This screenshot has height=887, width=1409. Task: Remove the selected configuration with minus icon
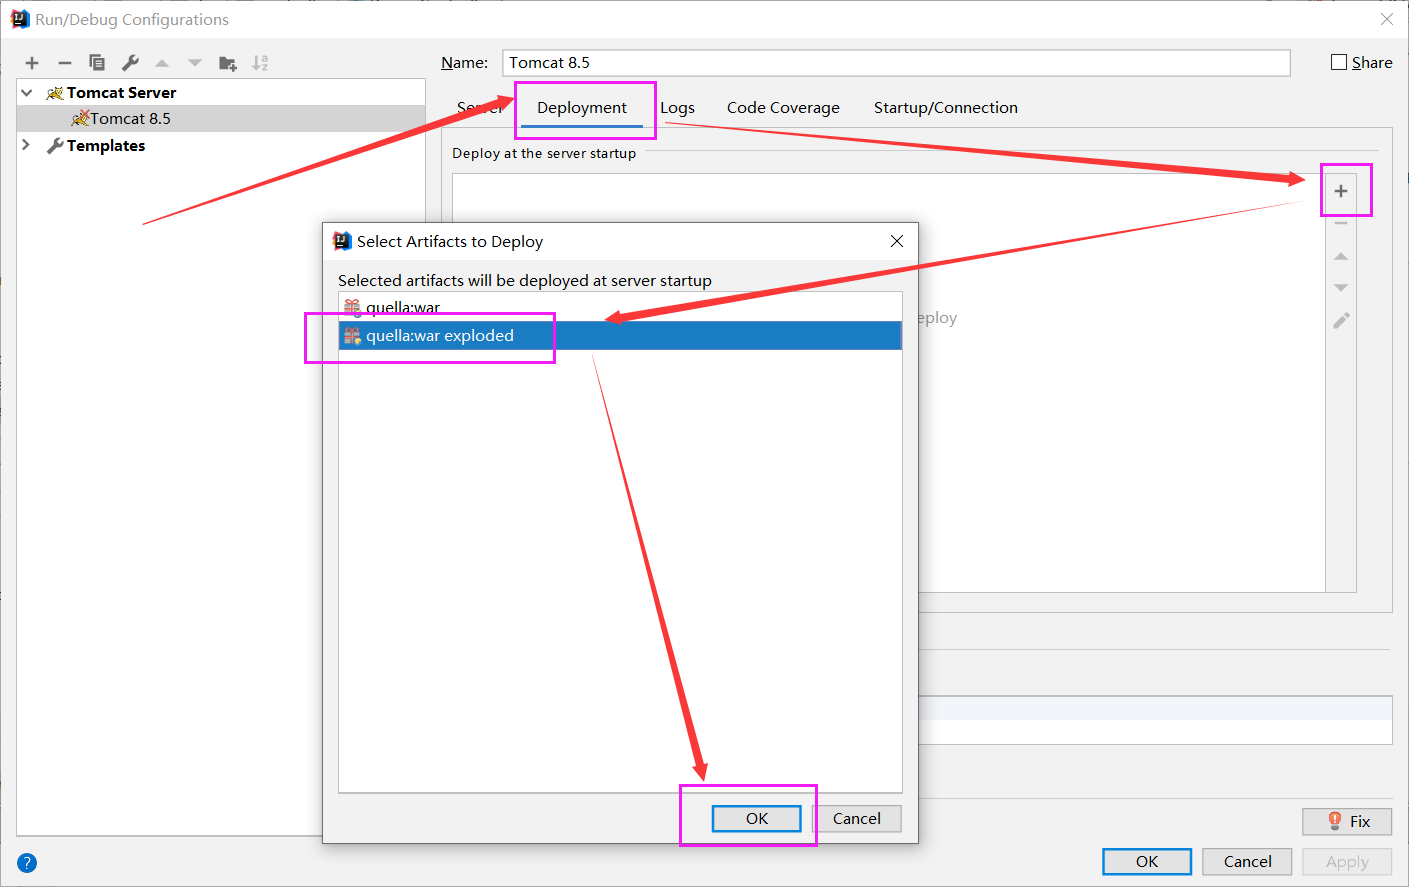[64, 62]
